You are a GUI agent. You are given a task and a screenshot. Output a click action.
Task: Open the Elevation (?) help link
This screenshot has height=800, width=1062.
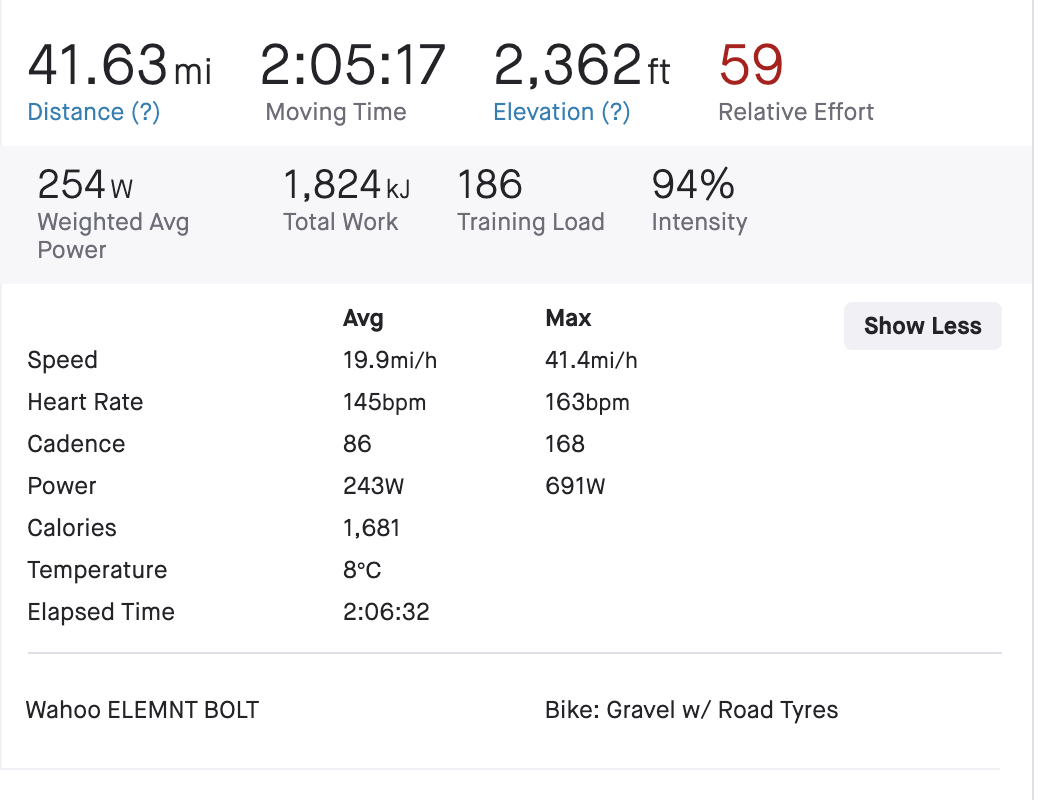tap(561, 112)
